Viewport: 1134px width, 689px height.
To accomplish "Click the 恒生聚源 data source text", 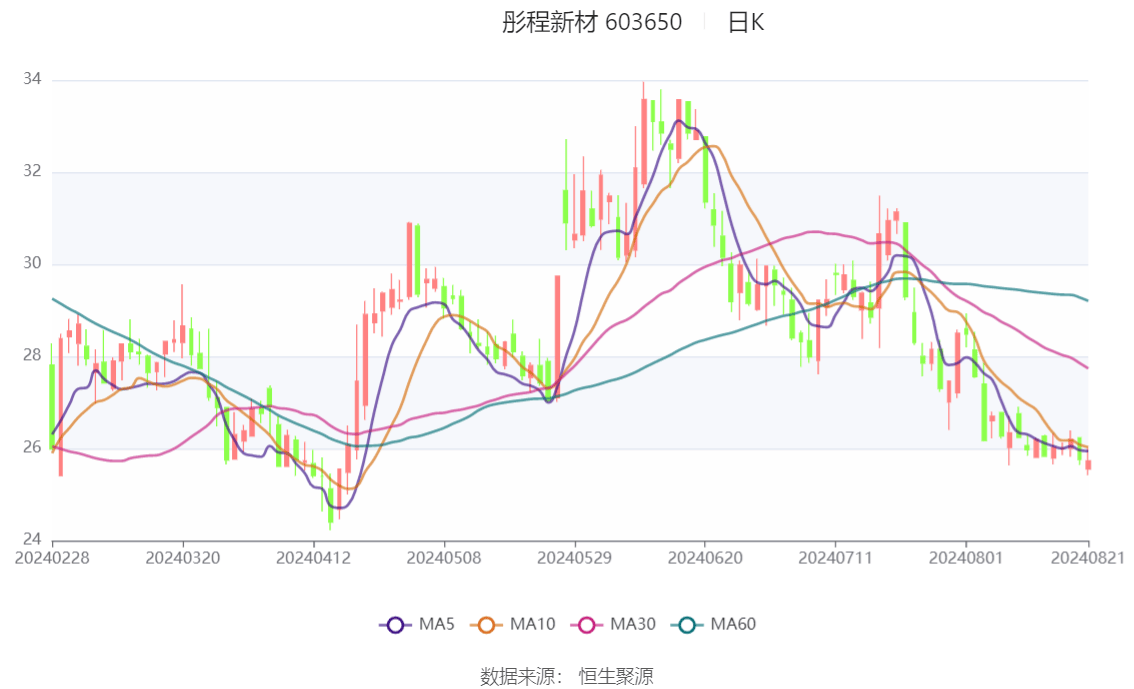I will [x=616, y=677].
